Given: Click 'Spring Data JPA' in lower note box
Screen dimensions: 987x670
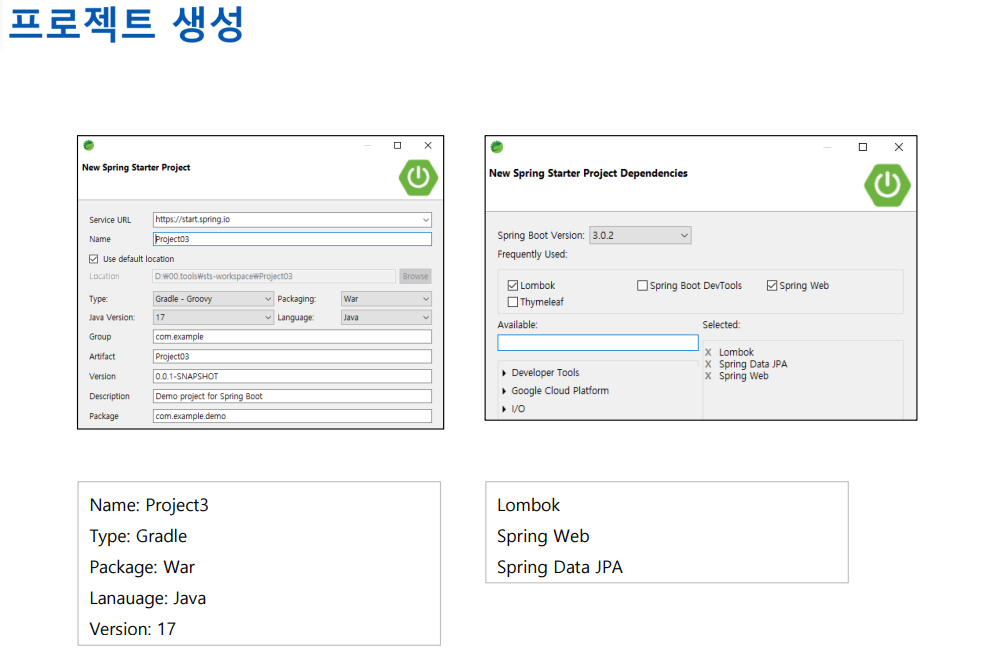Looking at the screenshot, I should (560, 567).
